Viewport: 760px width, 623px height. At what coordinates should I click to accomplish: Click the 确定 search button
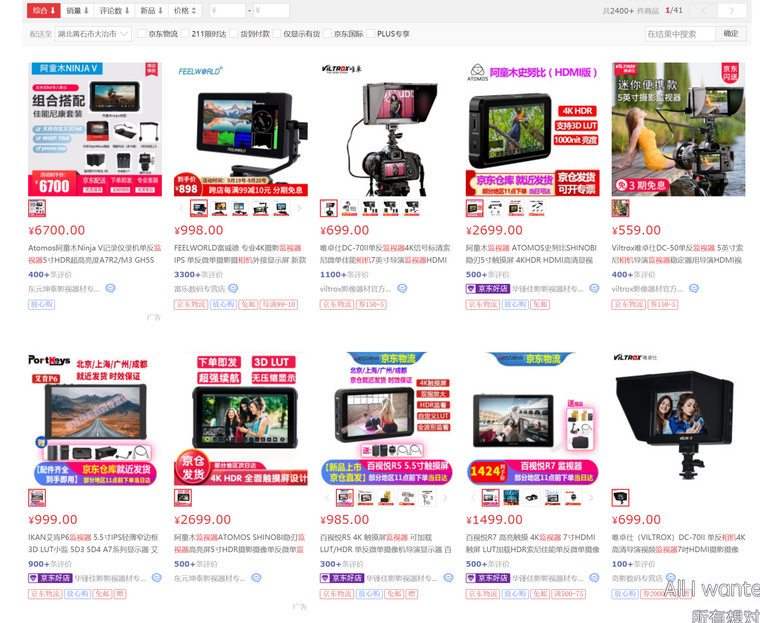[x=731, y=33]
